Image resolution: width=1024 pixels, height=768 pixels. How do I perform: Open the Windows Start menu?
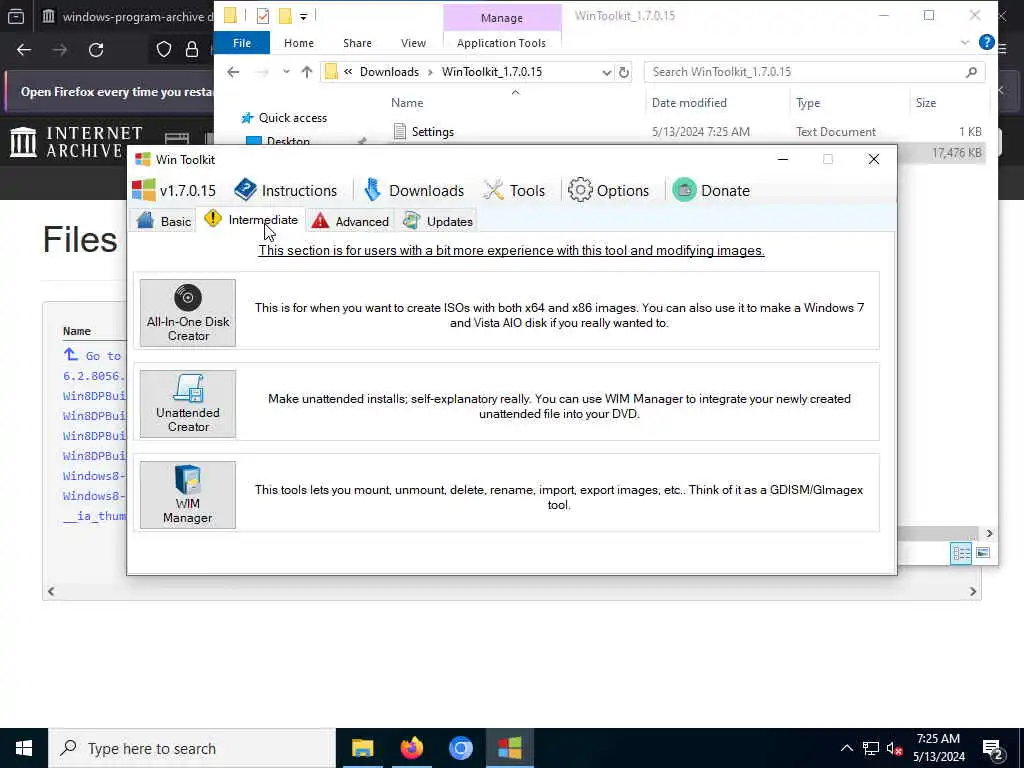tap(24, 748)
